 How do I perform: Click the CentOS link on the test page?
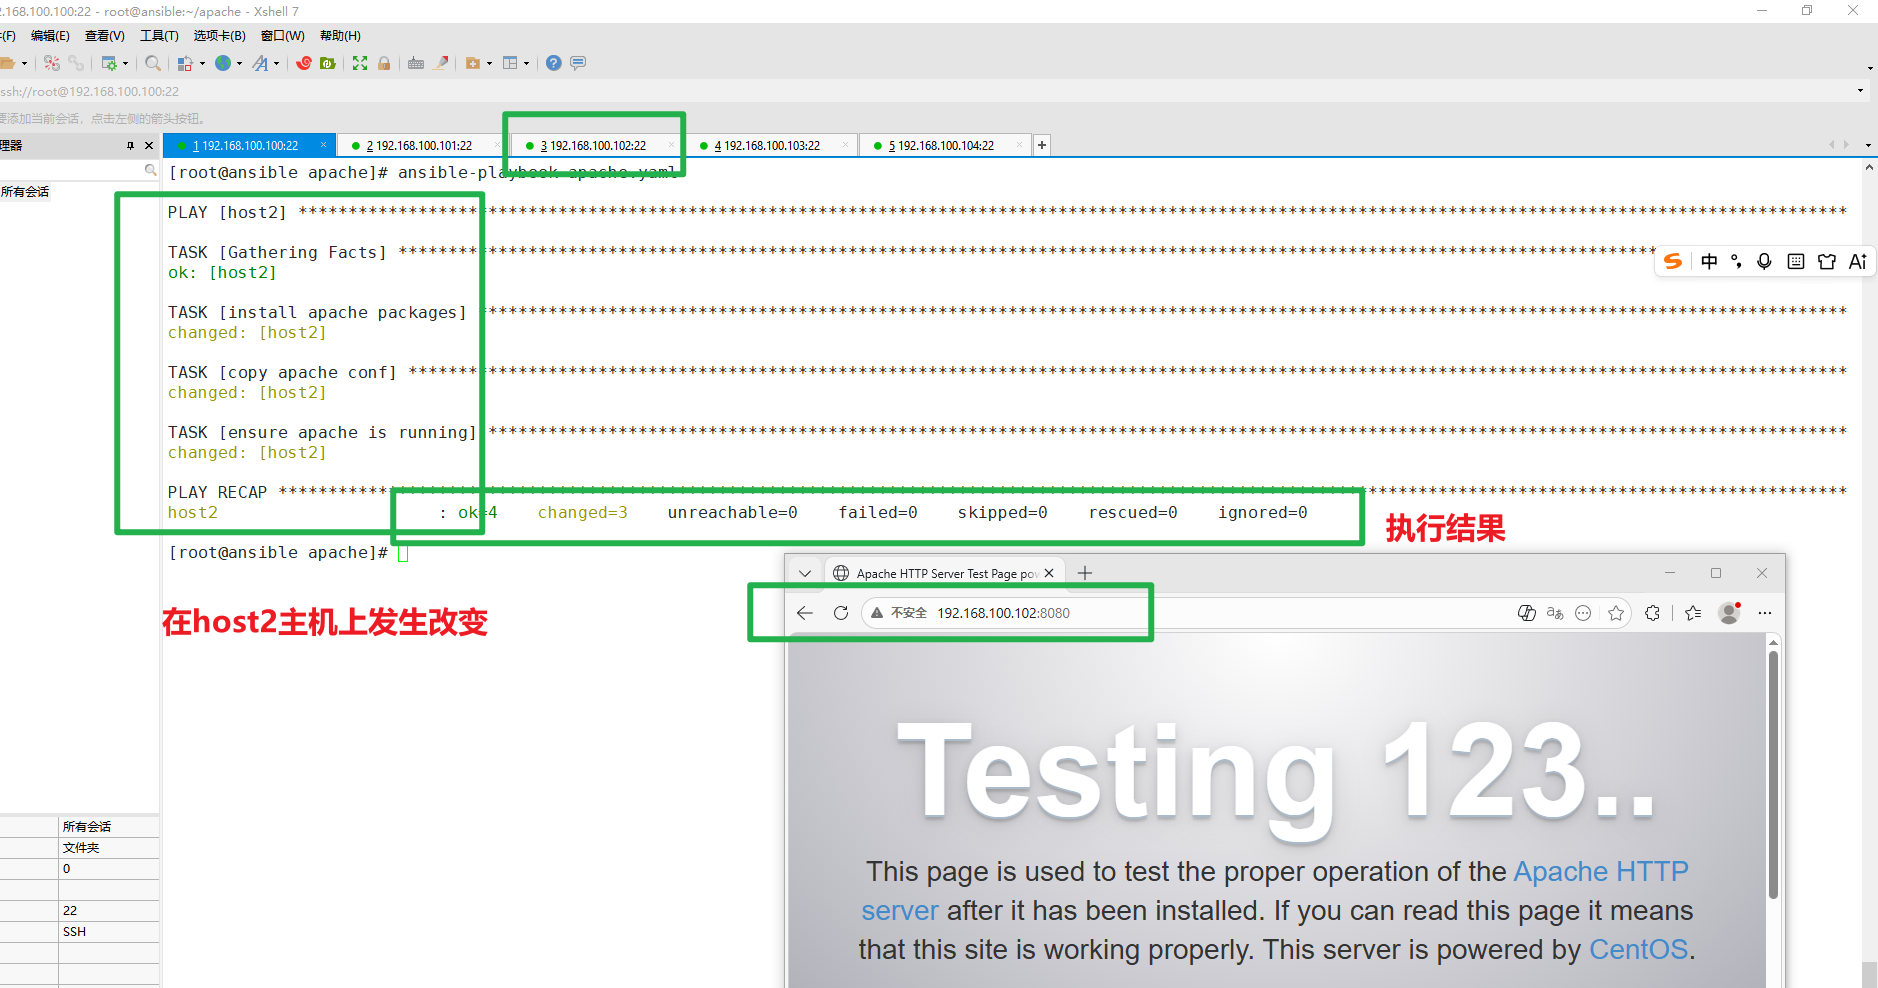(x=1638, y=949)
